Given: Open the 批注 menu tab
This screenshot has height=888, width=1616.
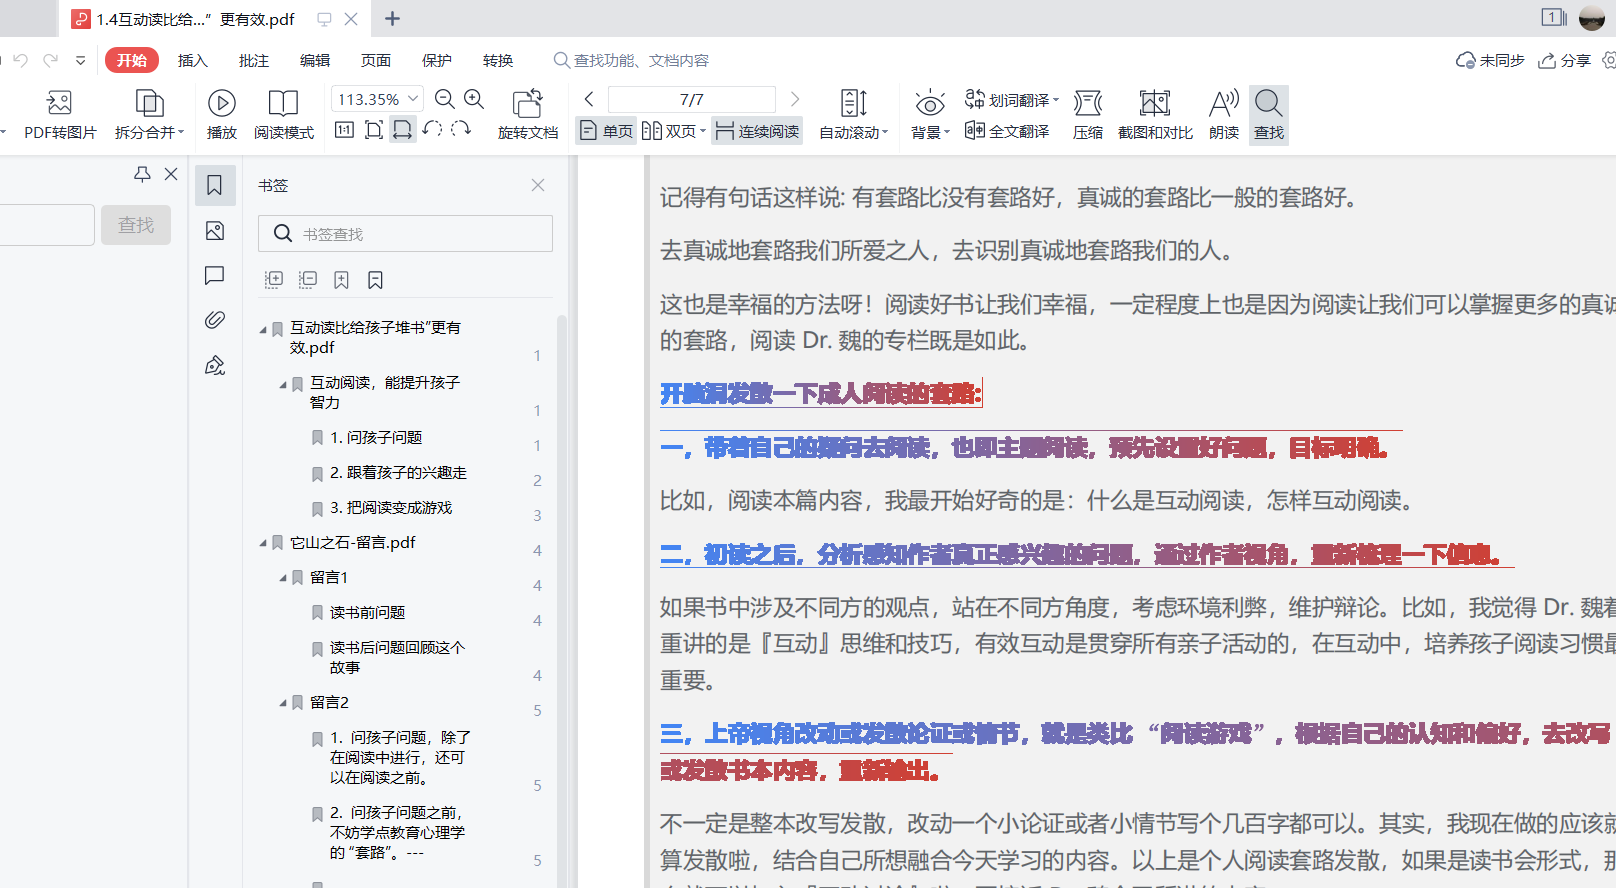Looking at the screenshot, I should click(x=253, y=60).
